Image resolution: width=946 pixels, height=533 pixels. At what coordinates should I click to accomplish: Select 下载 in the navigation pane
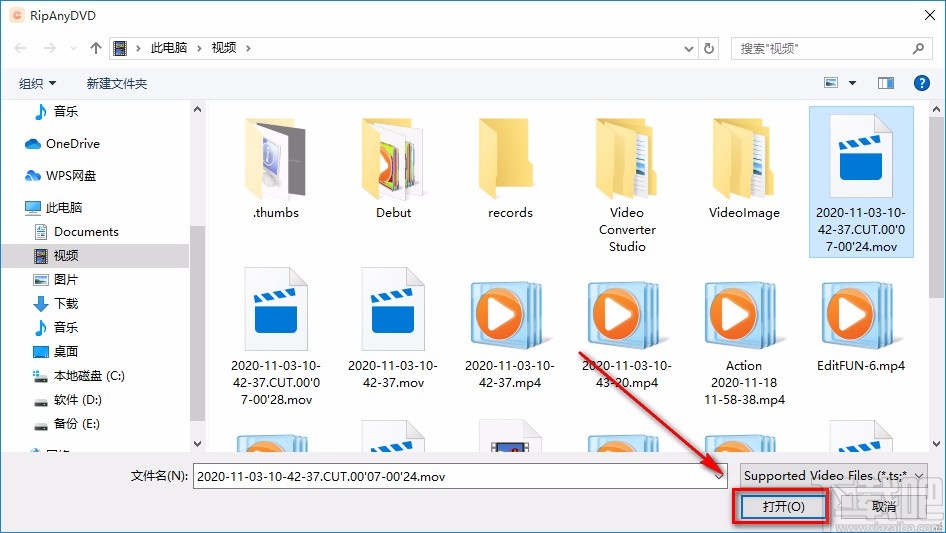[x=56, y=304]
